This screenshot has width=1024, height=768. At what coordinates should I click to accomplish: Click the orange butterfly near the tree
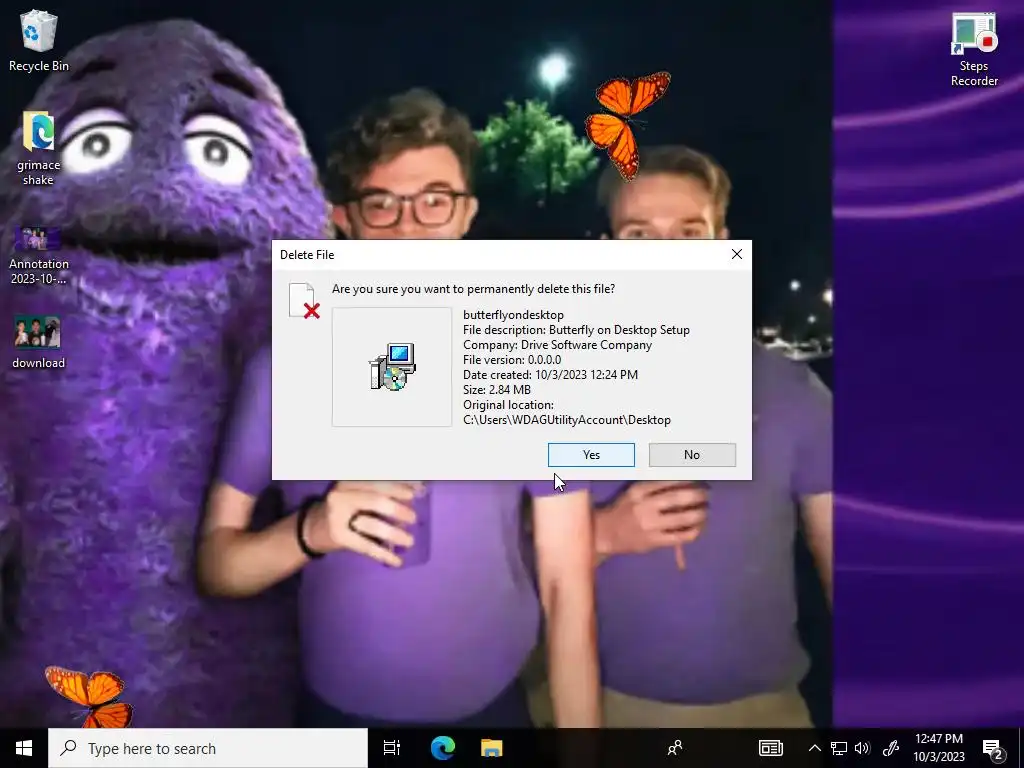tap(627, 125)
